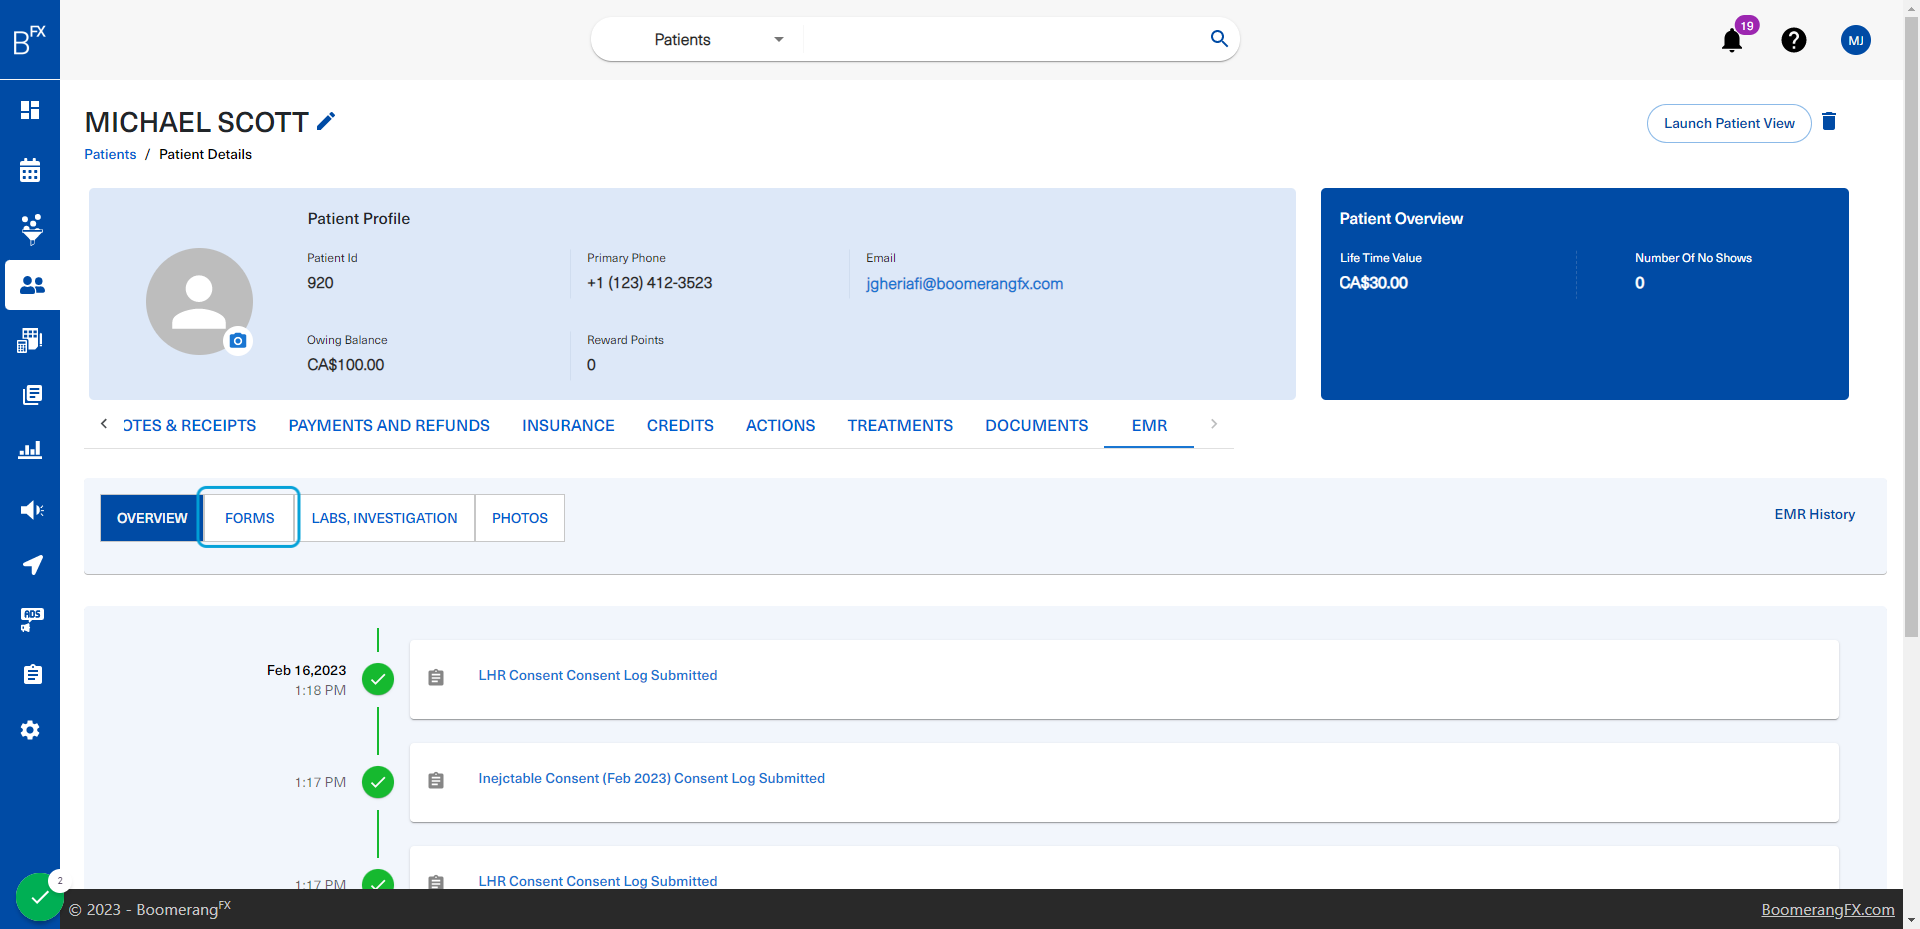
Task: Click the BoomerangFX logo in the sidebar
Action: point(29,39)
